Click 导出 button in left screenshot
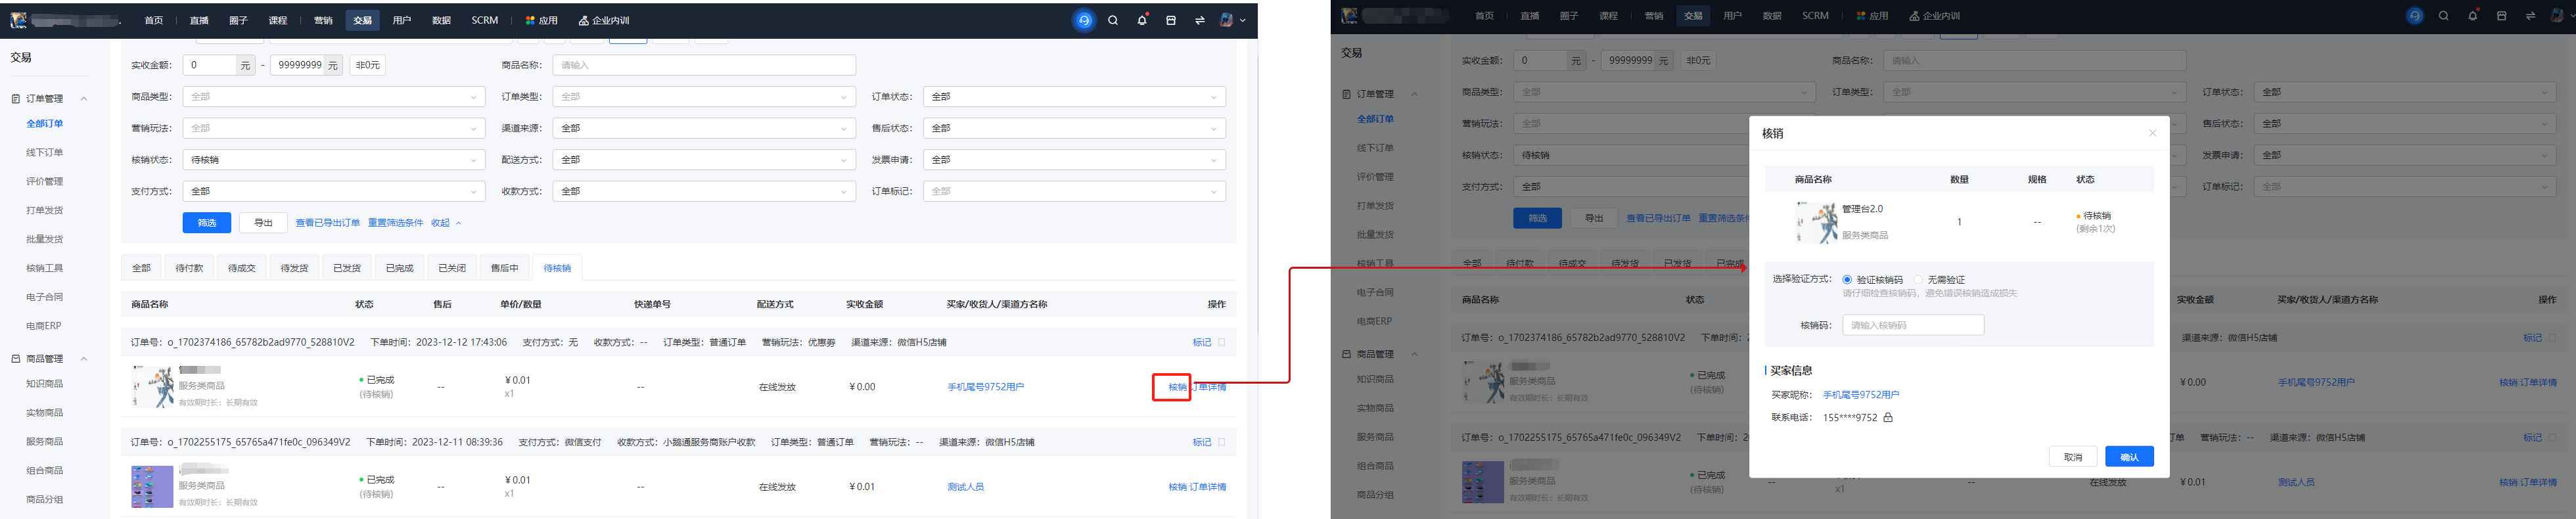This screenshot has height=519, width=2576. (263, 223)
